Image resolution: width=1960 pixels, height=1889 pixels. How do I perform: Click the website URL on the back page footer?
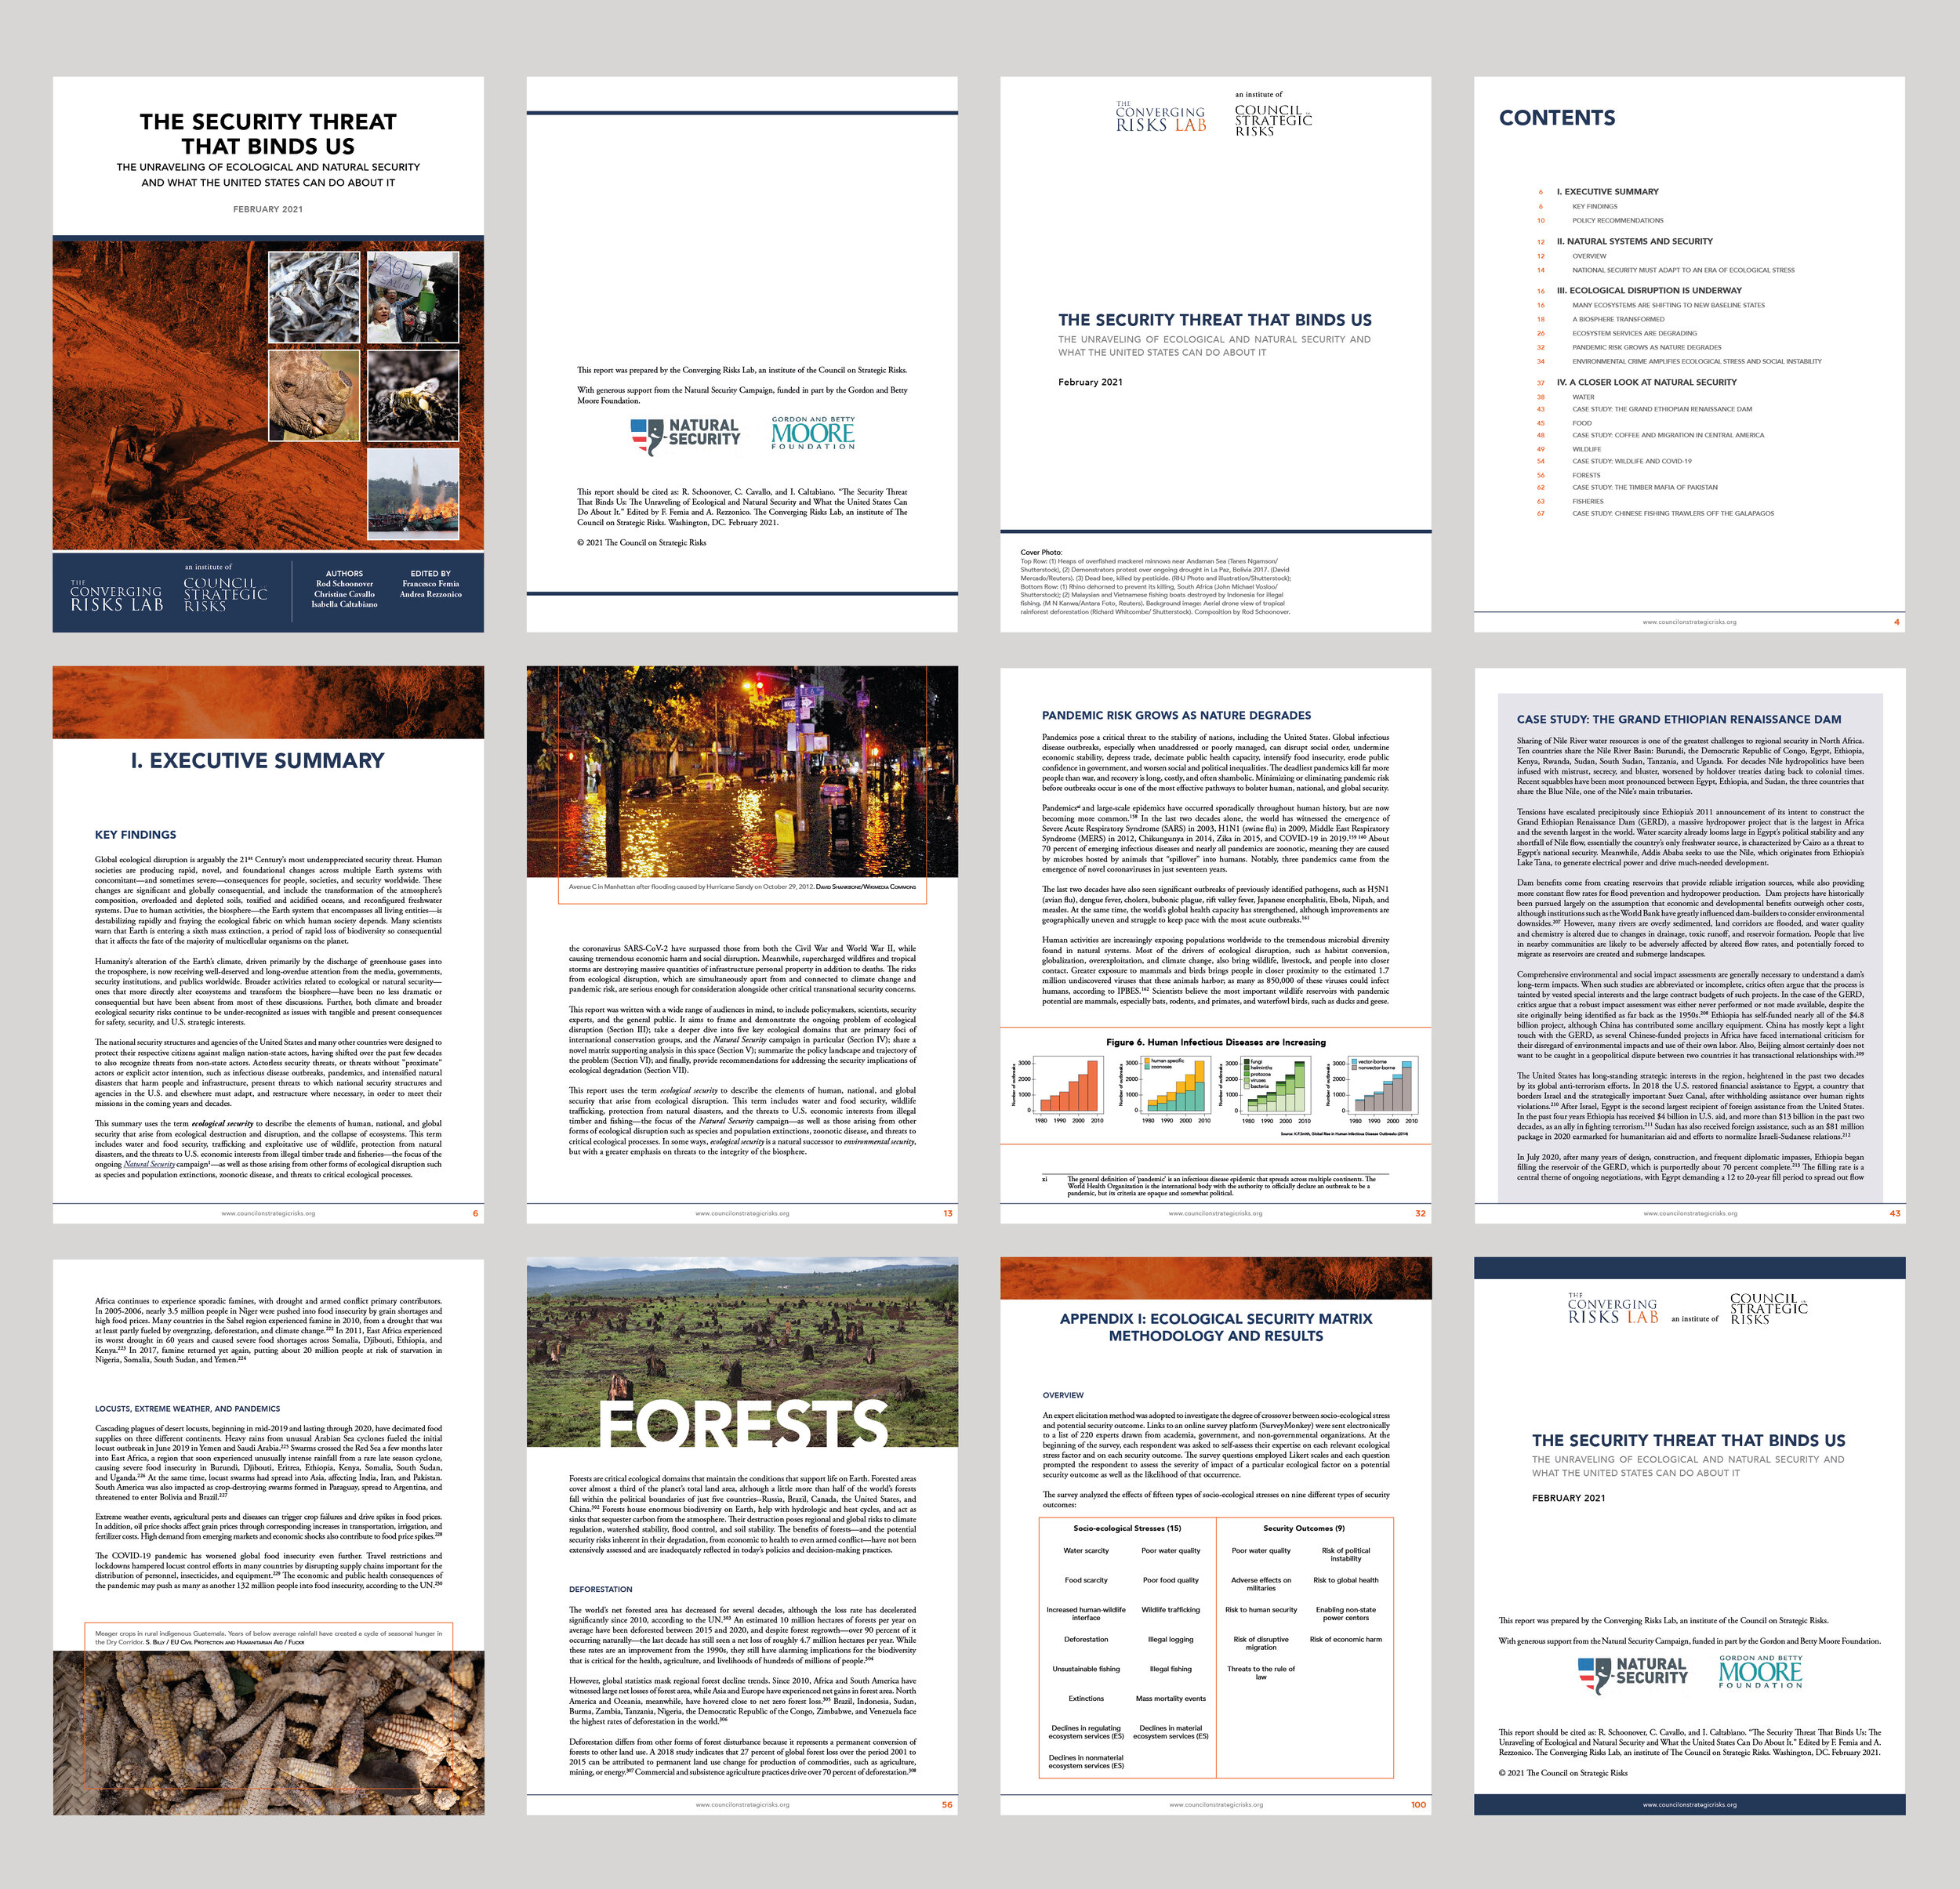1689,1805
